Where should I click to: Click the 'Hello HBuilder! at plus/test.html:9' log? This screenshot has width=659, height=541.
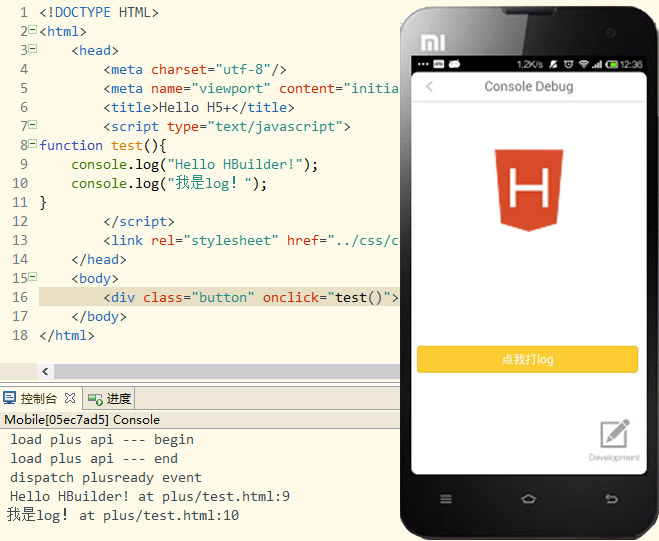coord(150,497)
